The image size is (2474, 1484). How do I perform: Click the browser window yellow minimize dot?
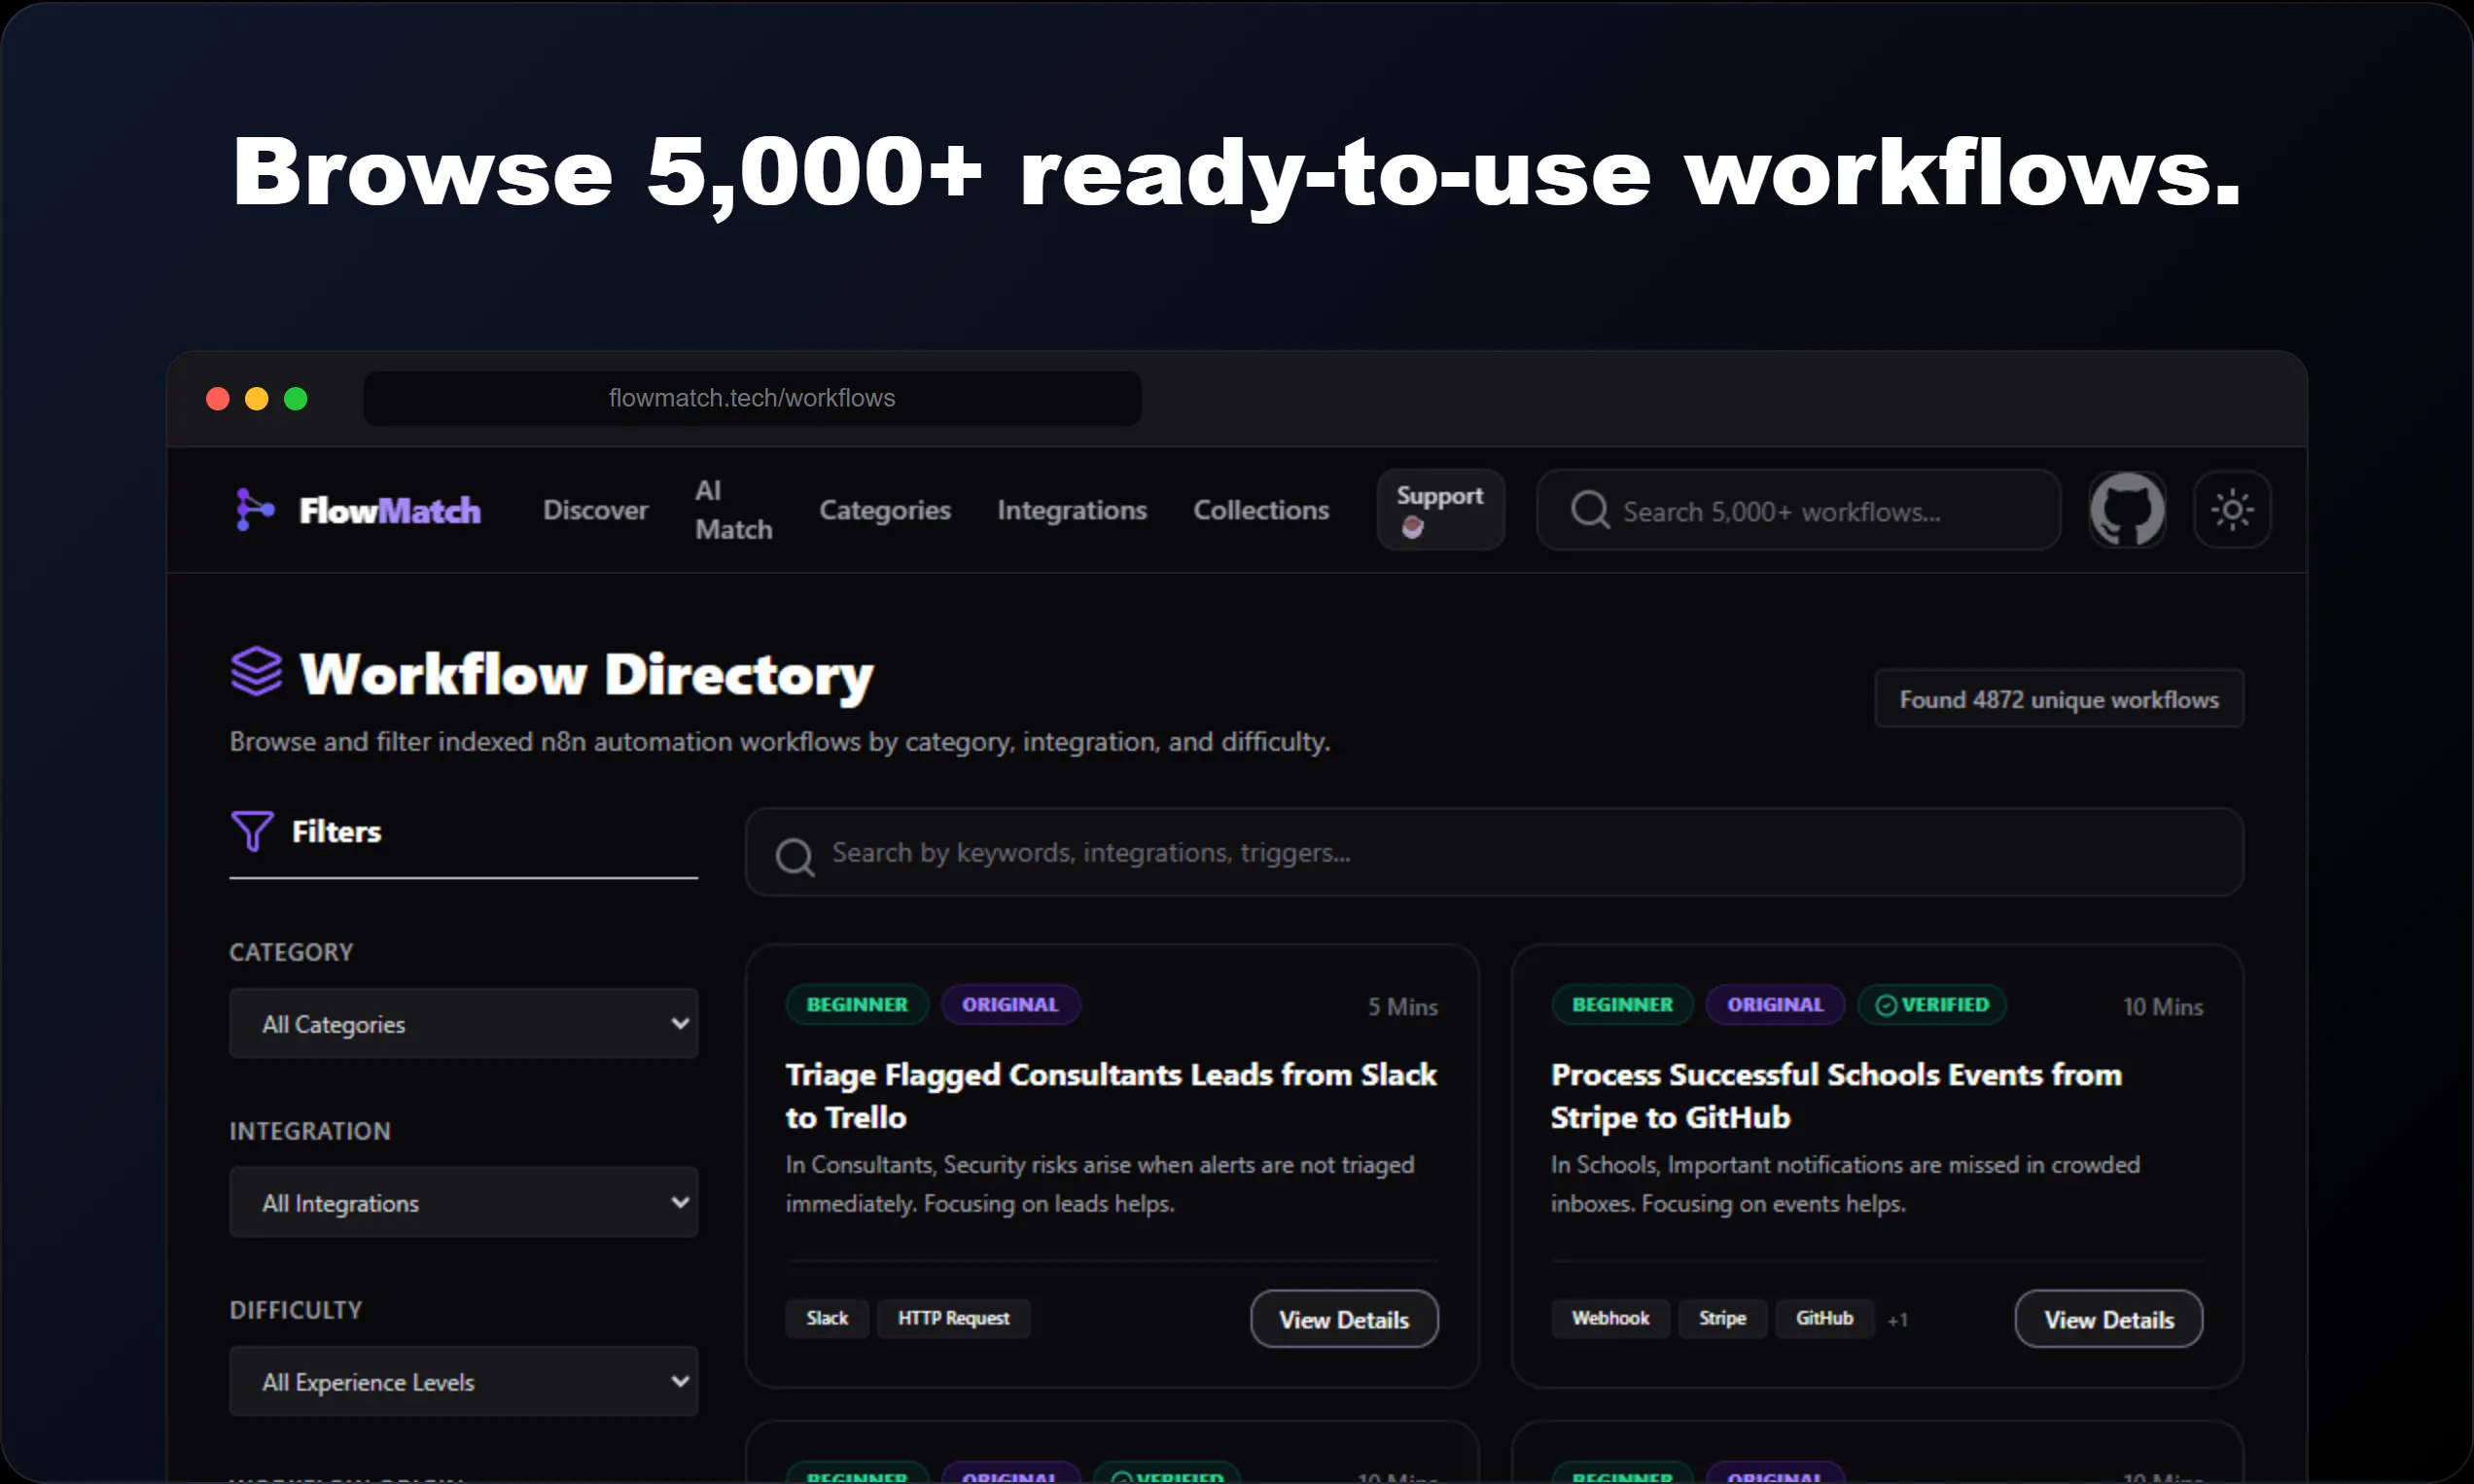(256, 399)
